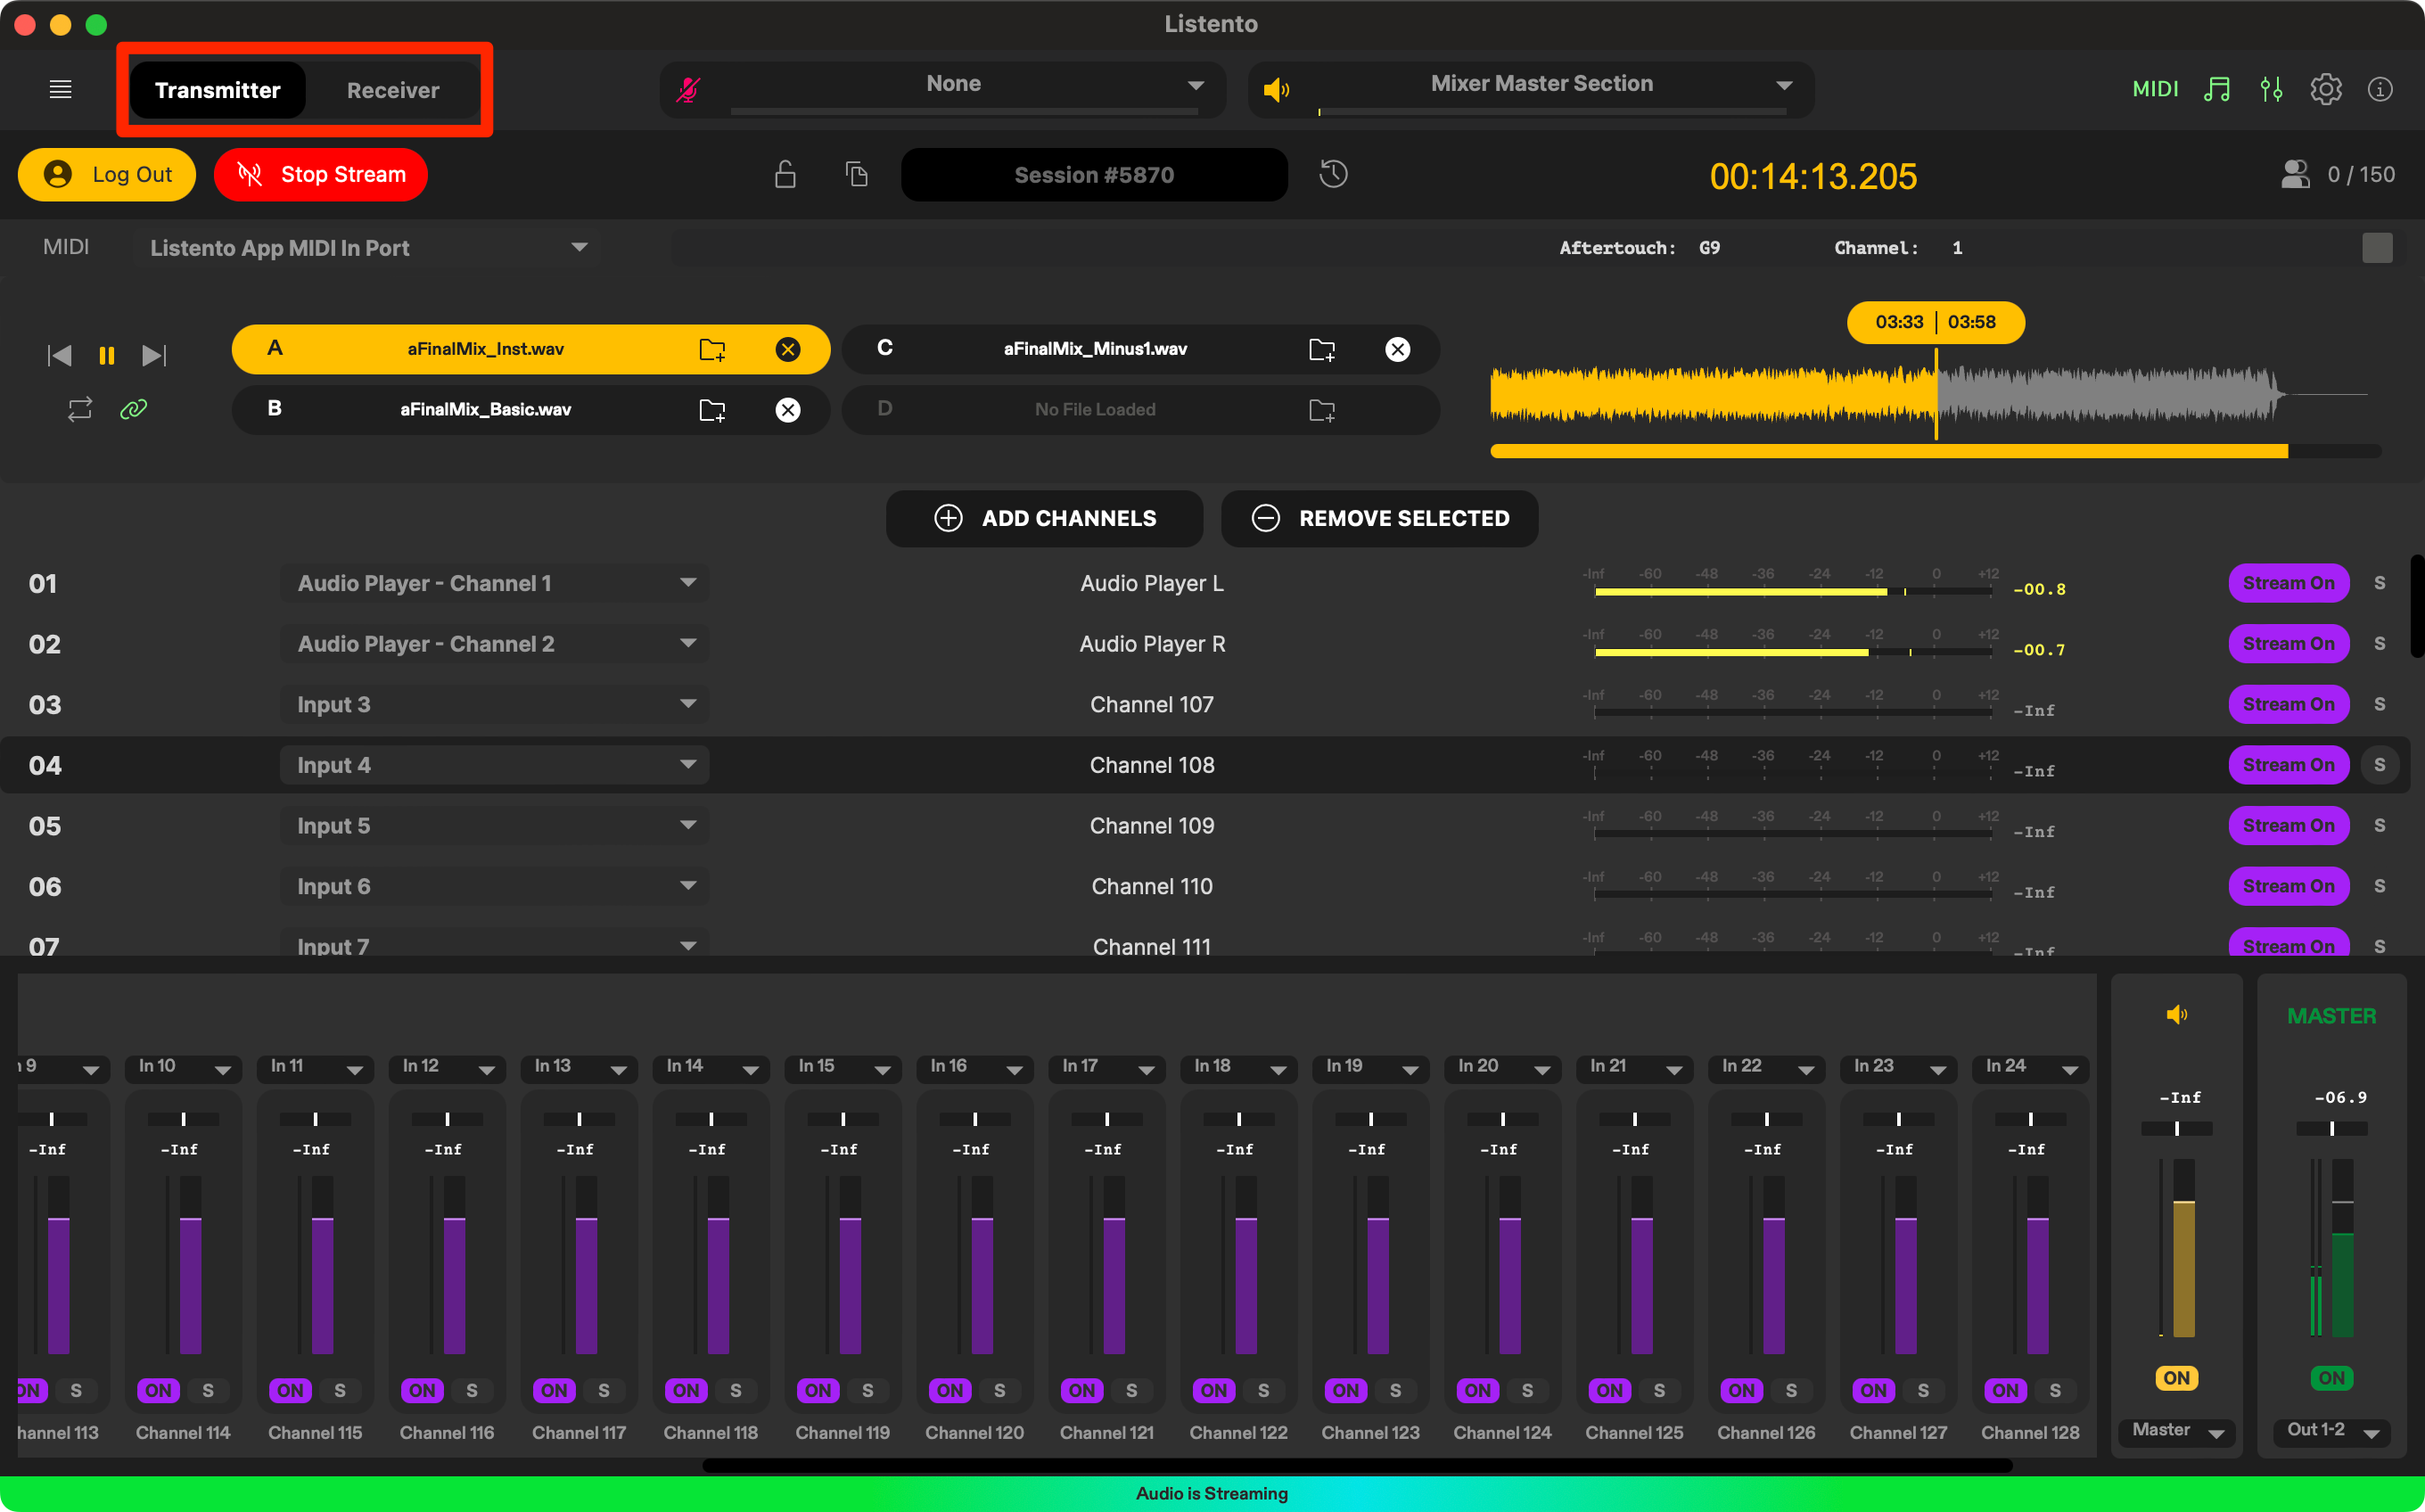Click the session padlock icon
Viewport: 2425px width, 1512px height.
(x=785, y=174)
